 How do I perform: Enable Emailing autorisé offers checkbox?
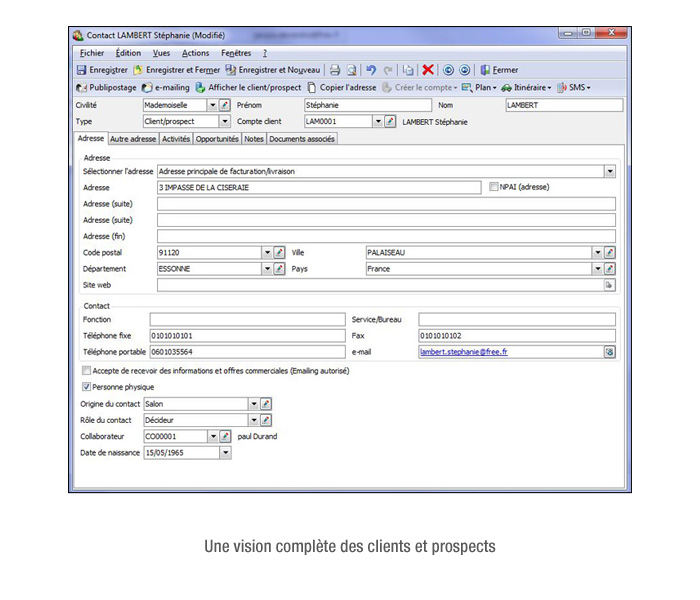[86, 370]
